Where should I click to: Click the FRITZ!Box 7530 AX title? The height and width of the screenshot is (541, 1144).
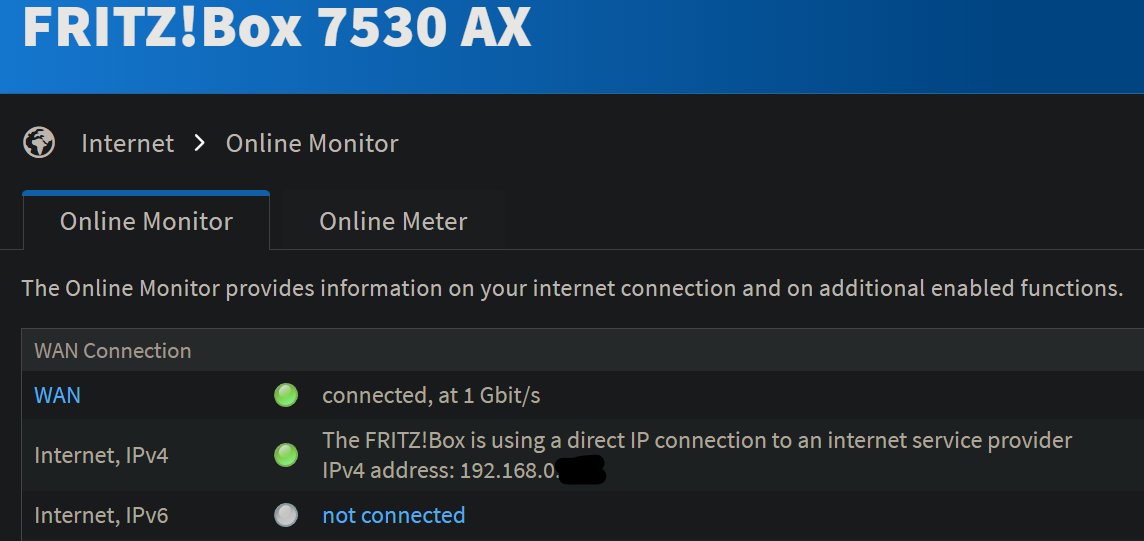[277, 26]
